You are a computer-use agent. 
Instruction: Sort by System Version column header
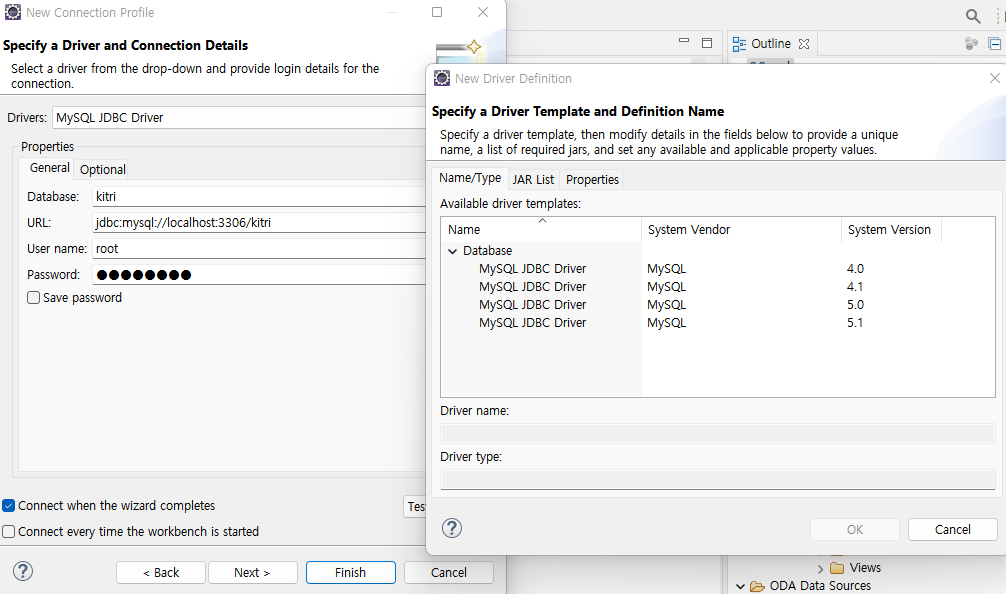(891, 230)
